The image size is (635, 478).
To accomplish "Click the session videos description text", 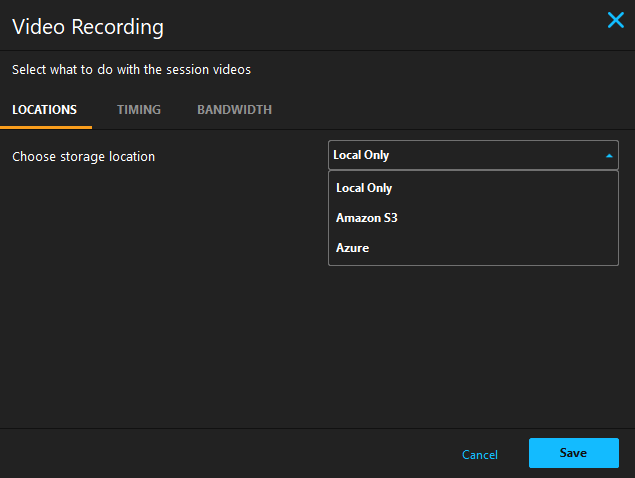I will [x=131, y=70].
